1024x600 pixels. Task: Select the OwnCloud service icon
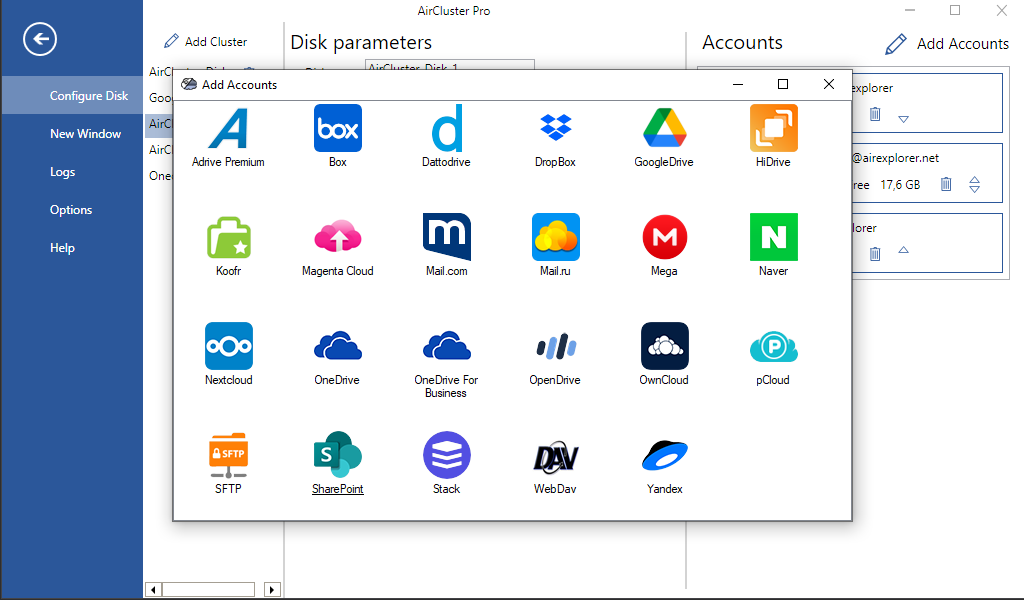coord(664,346)
